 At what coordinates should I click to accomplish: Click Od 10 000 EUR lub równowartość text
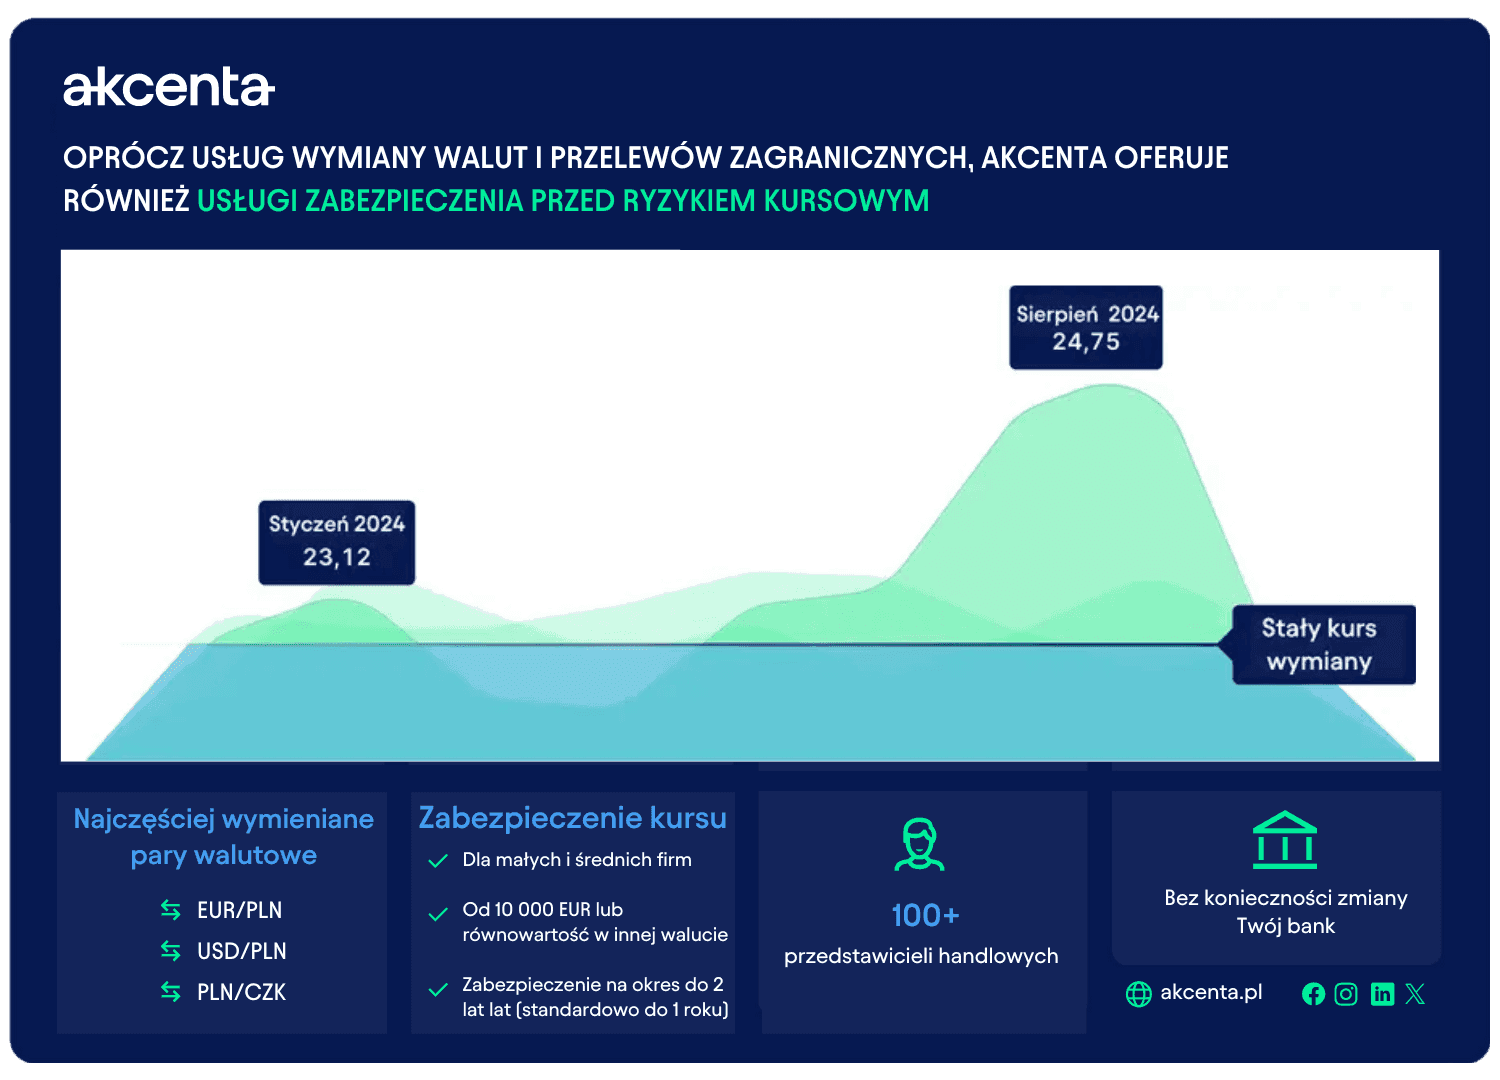click(595, 922)
